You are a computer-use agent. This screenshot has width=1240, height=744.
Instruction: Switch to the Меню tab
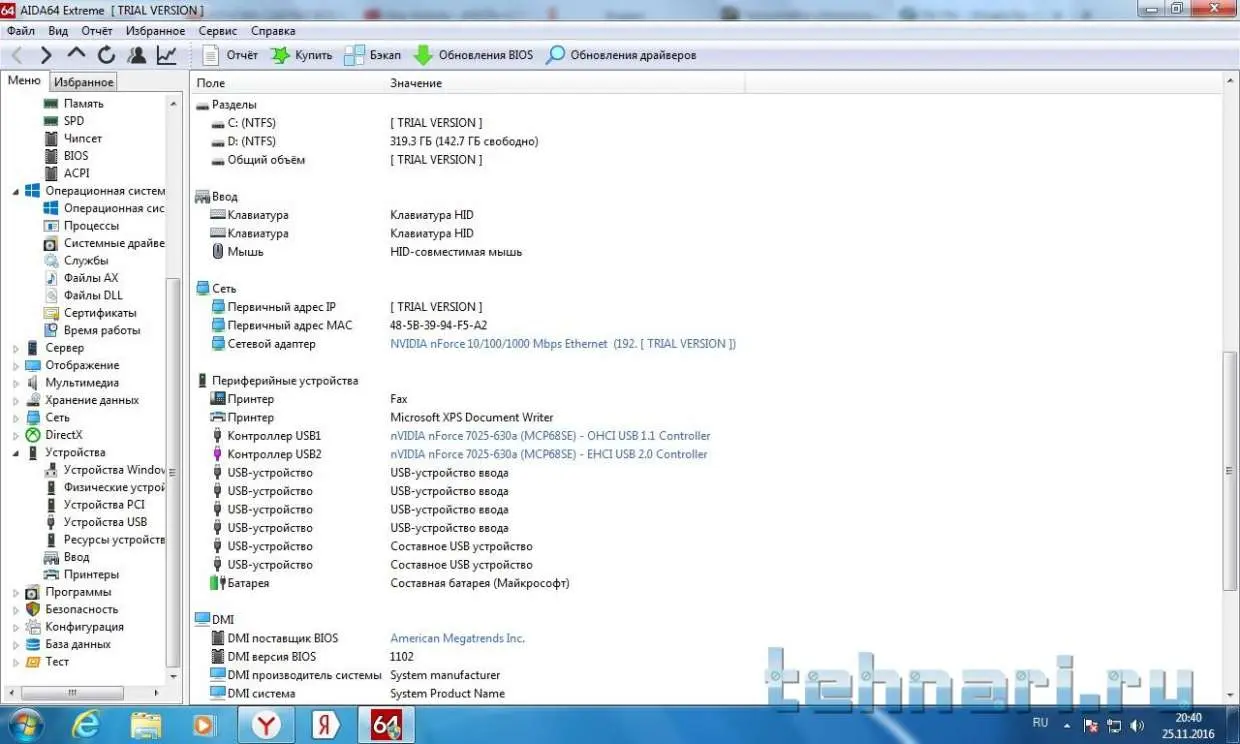24,81
